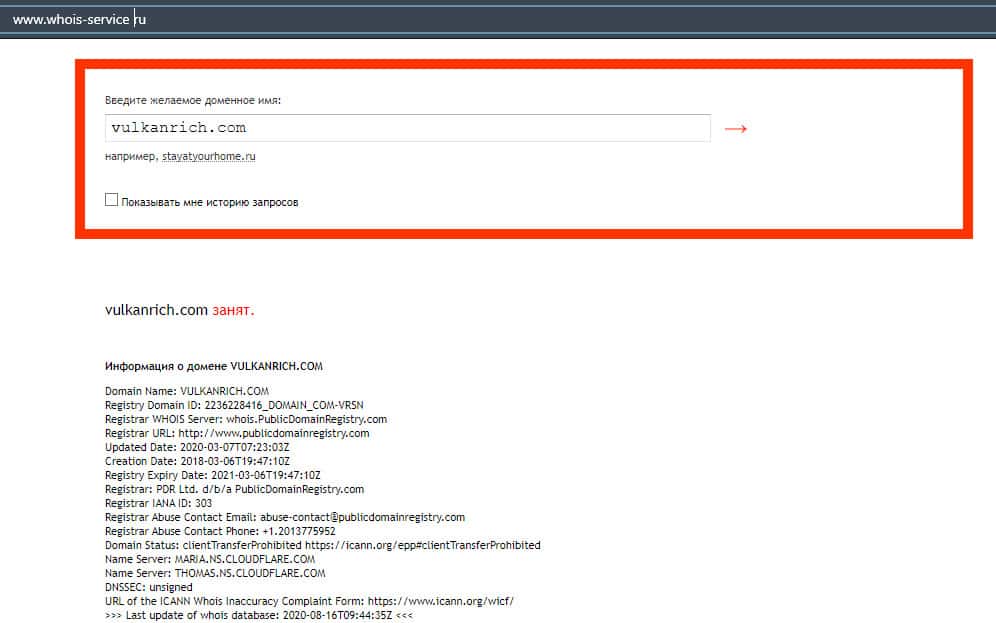
Task: Click the Registrar URL publicdomainregistry.com line
Action: [x=237, y=433]
